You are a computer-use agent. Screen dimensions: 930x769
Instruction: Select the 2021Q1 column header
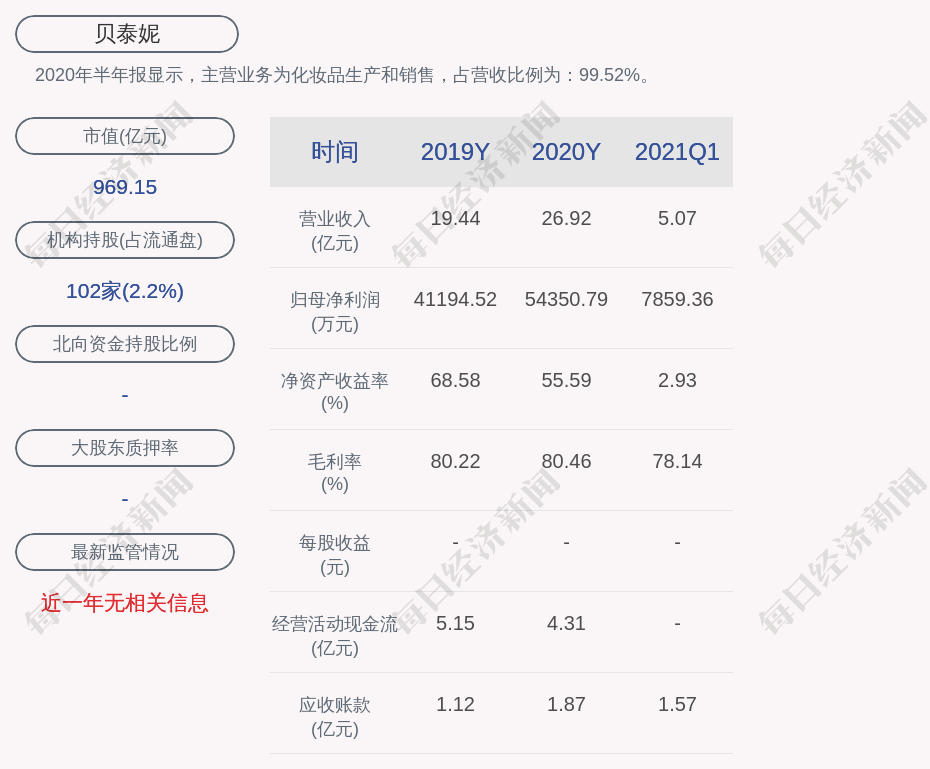pyautogui.click(x=677, y=152)
